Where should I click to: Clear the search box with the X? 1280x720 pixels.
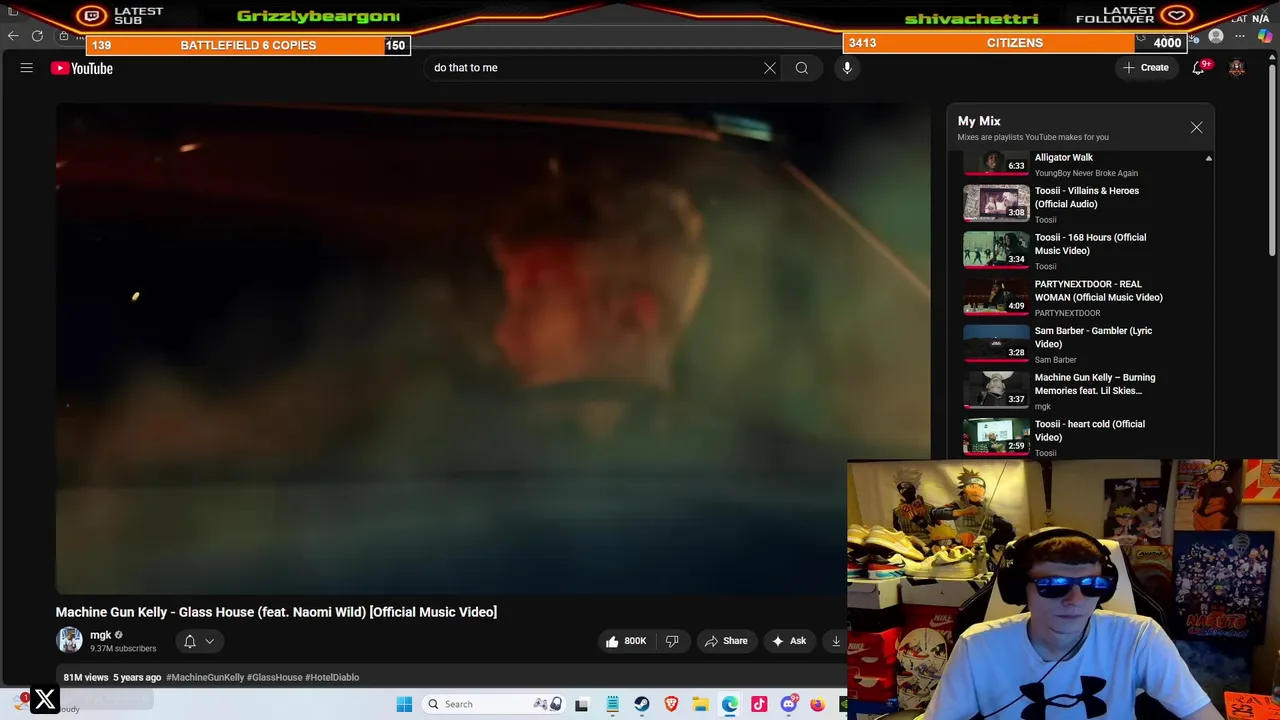(770, 68)
